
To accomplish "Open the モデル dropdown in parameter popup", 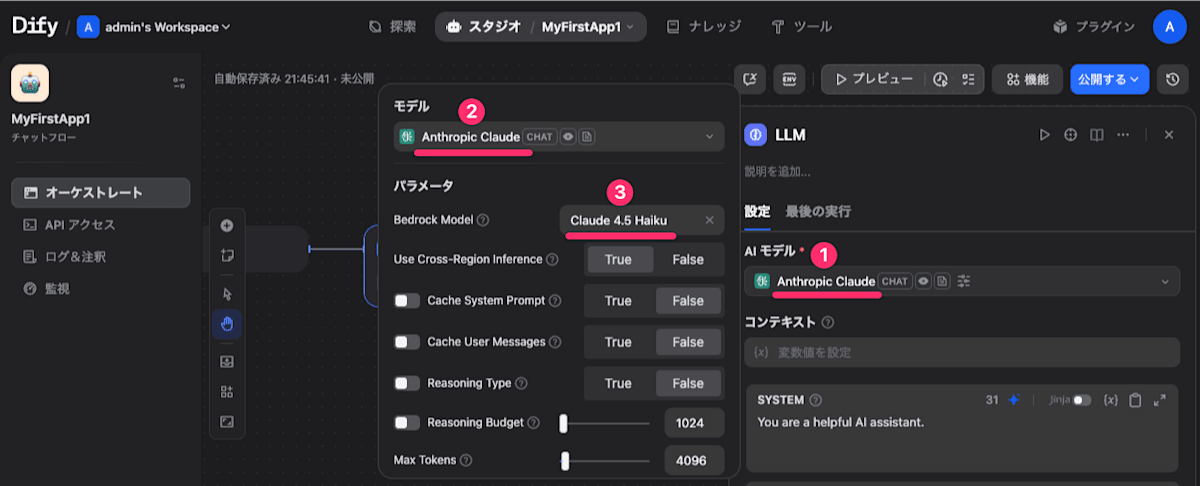I will point(558,136).
